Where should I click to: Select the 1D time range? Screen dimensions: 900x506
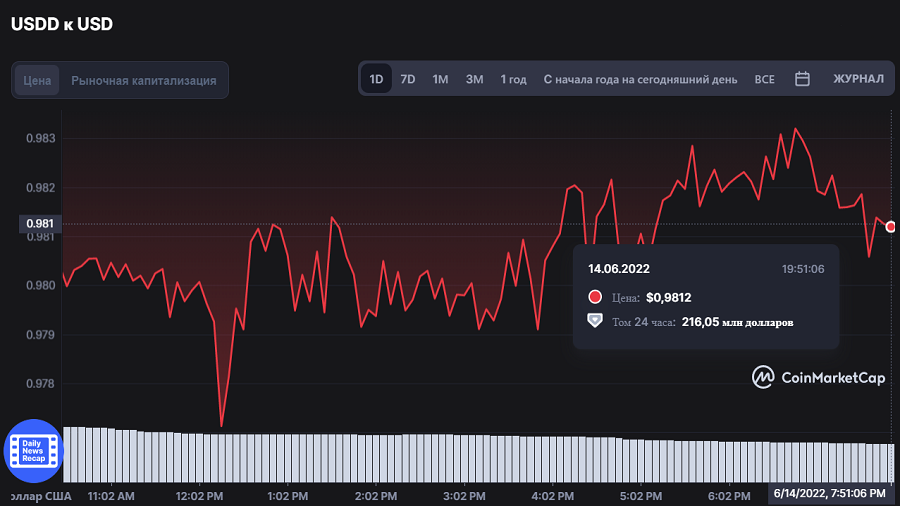click(376, 79)
